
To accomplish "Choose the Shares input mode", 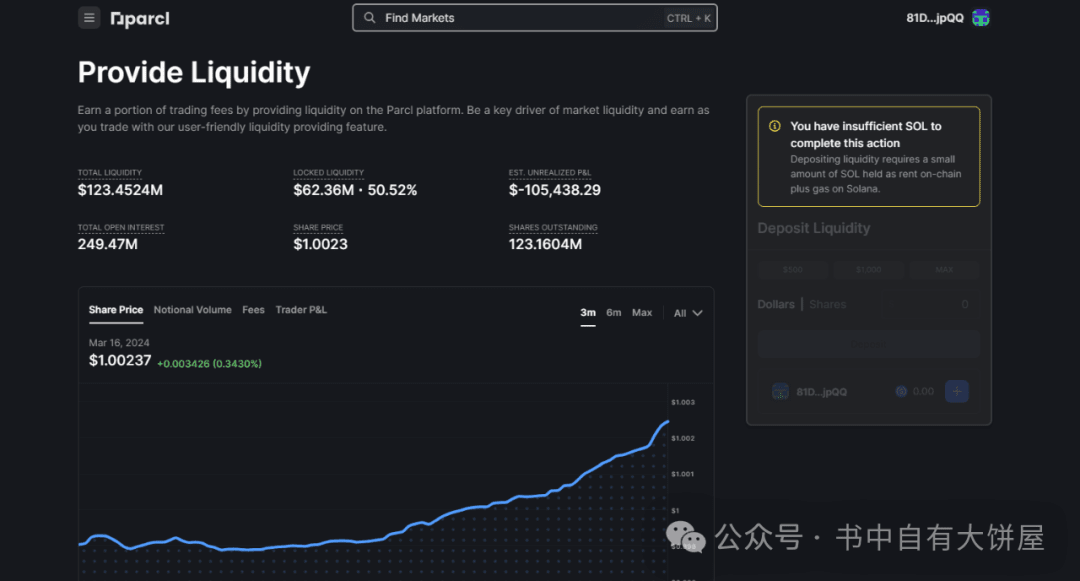I will 828,304.
